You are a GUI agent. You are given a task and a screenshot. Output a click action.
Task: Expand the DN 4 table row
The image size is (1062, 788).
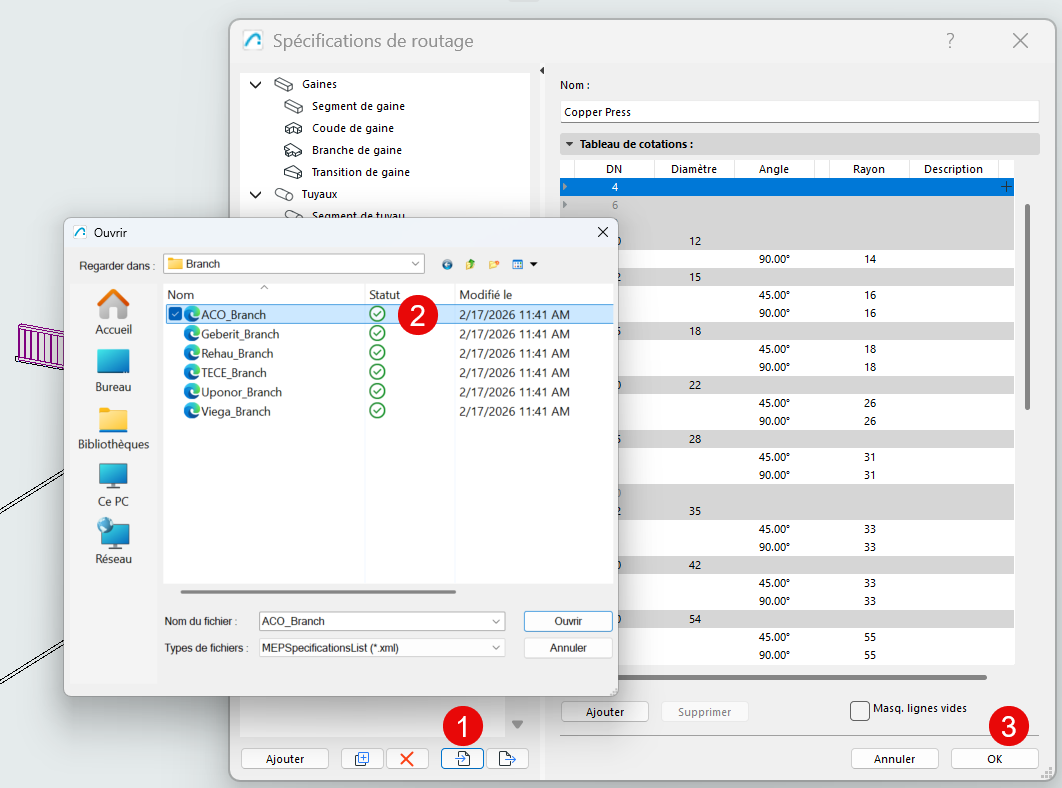pyautogui.click(x=565, y=186)
